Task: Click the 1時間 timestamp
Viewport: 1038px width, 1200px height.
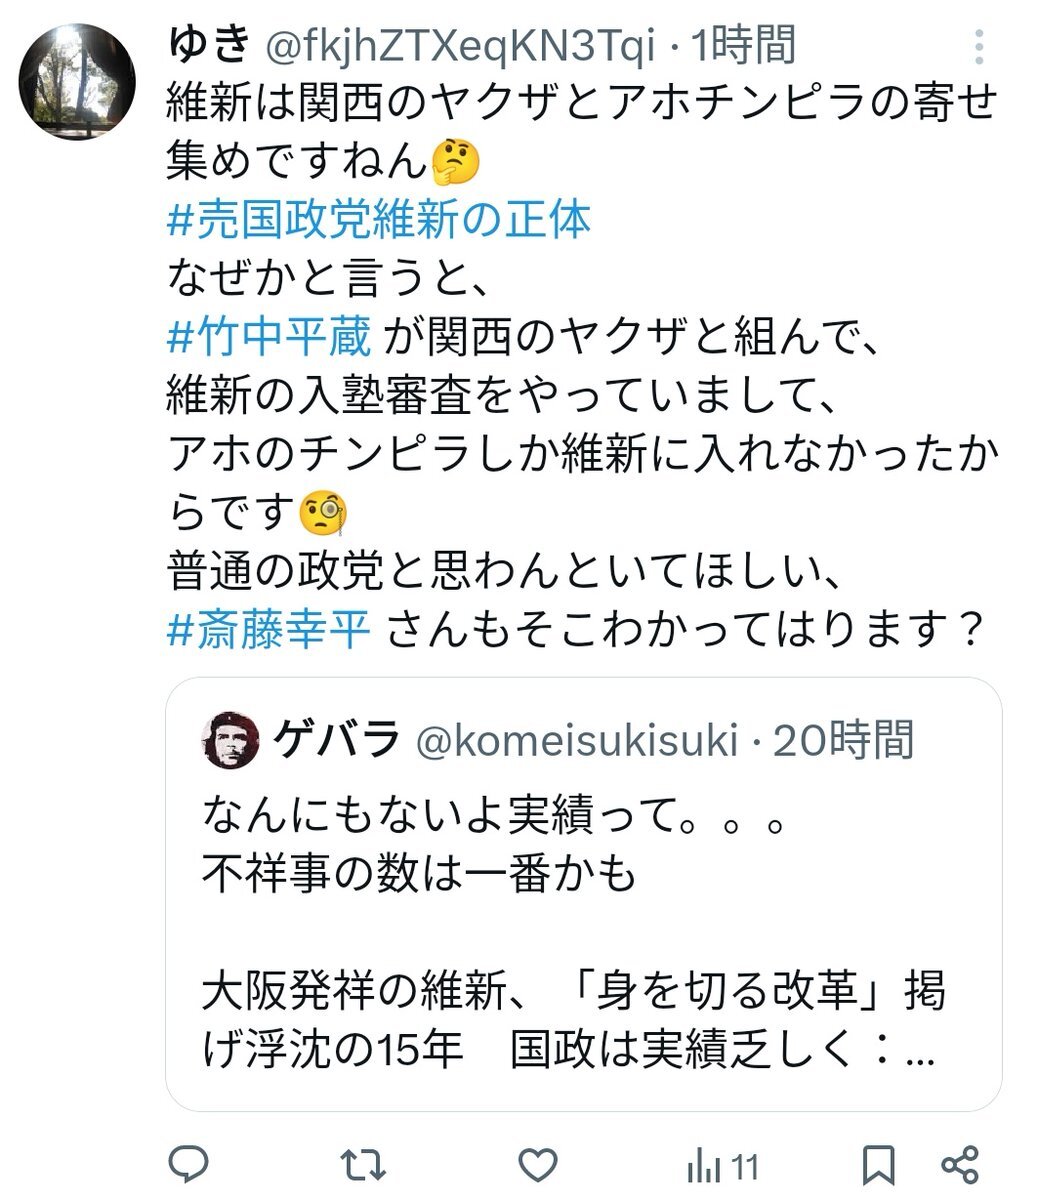Action: (x=743, y=45)
